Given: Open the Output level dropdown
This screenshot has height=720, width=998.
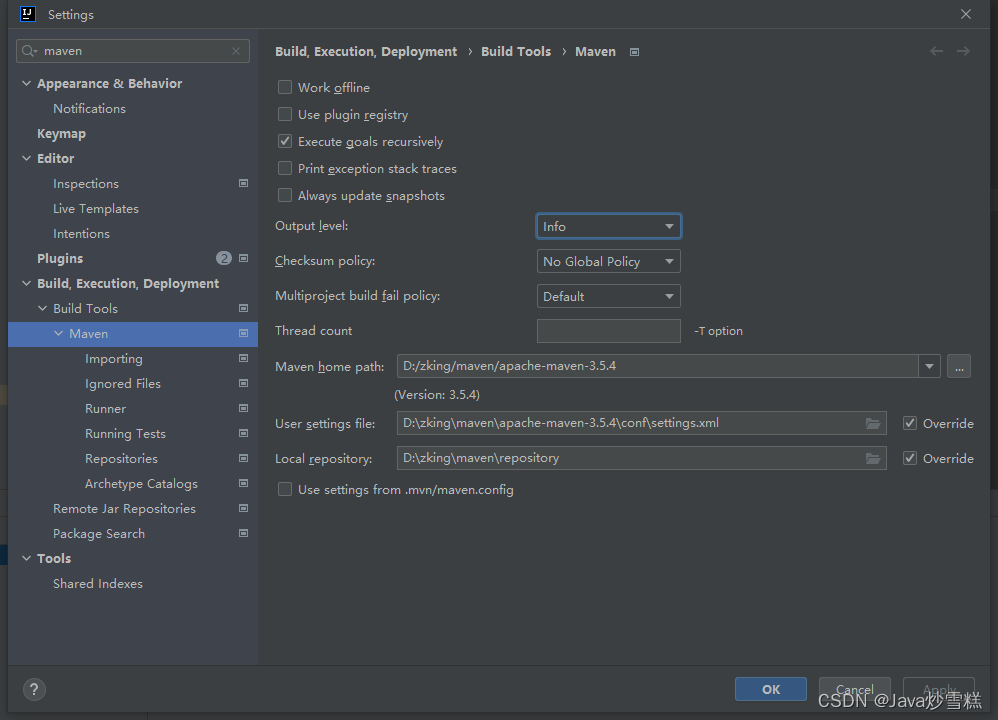Looking at the screenshot, I should [608, 227].
